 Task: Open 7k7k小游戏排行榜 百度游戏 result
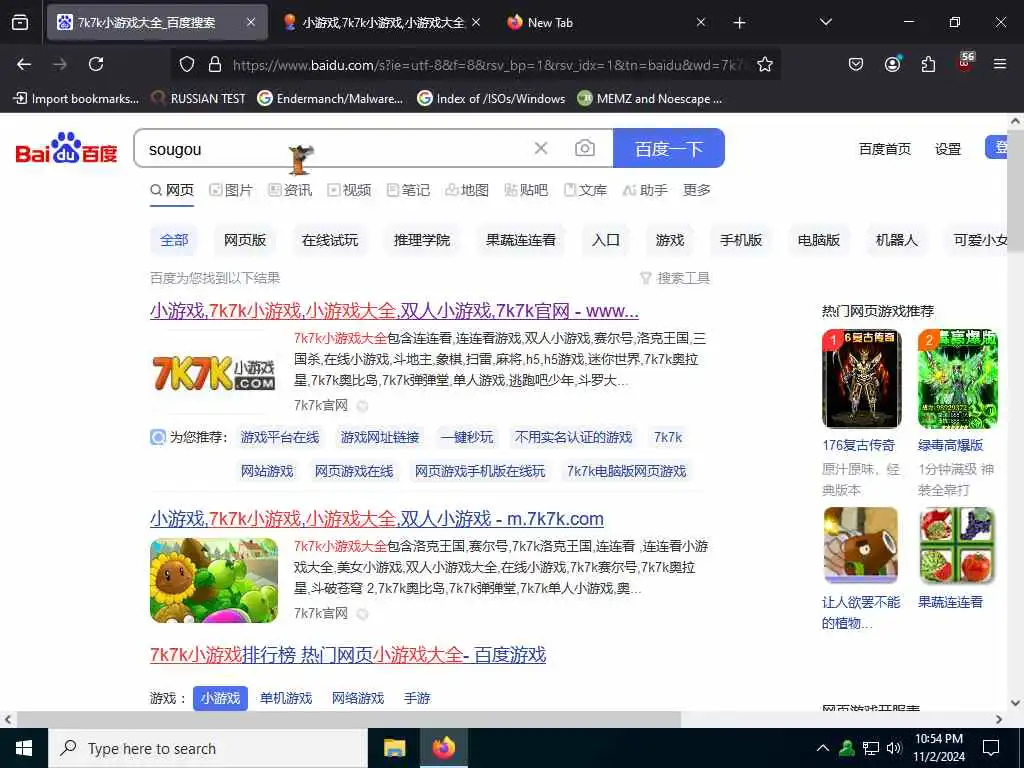pyautogui.click(x=348, y=654)
